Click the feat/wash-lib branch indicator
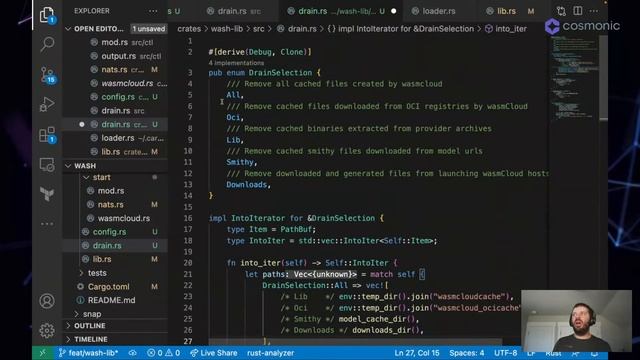Image resolution: width=640 pixels, height=360 pixels. click(x=88, y=353)
